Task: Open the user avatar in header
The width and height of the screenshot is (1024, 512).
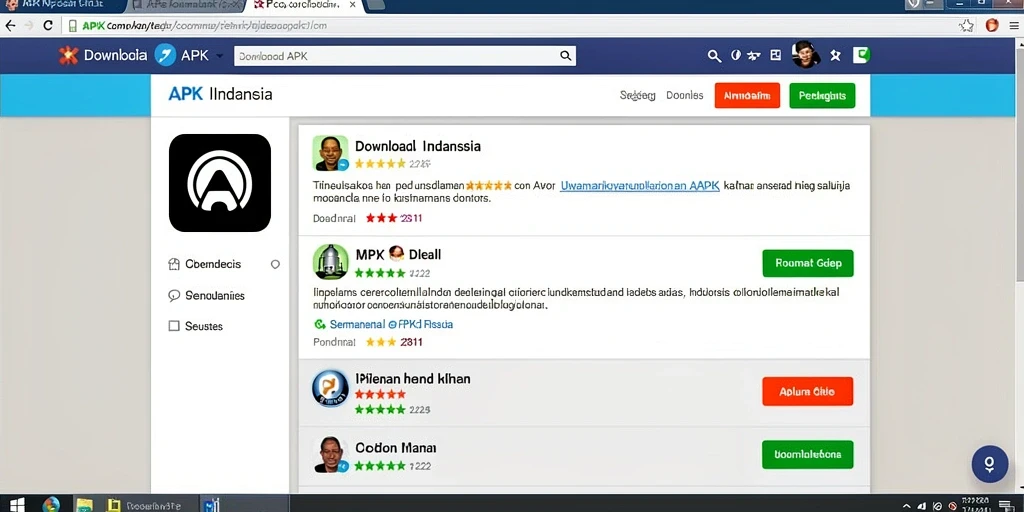Action: pyautogui.click(x=806, y=55)
